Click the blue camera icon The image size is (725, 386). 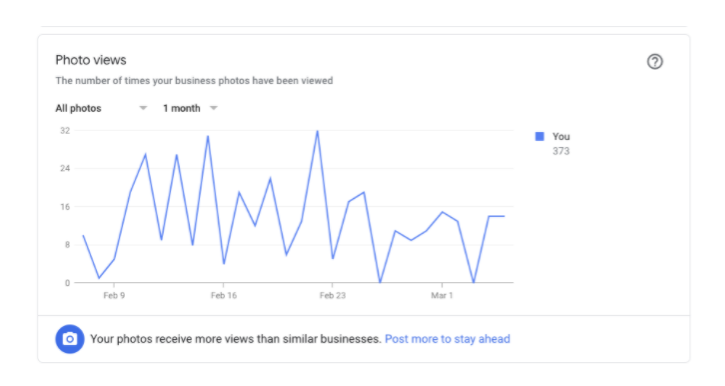click(70, 339)
